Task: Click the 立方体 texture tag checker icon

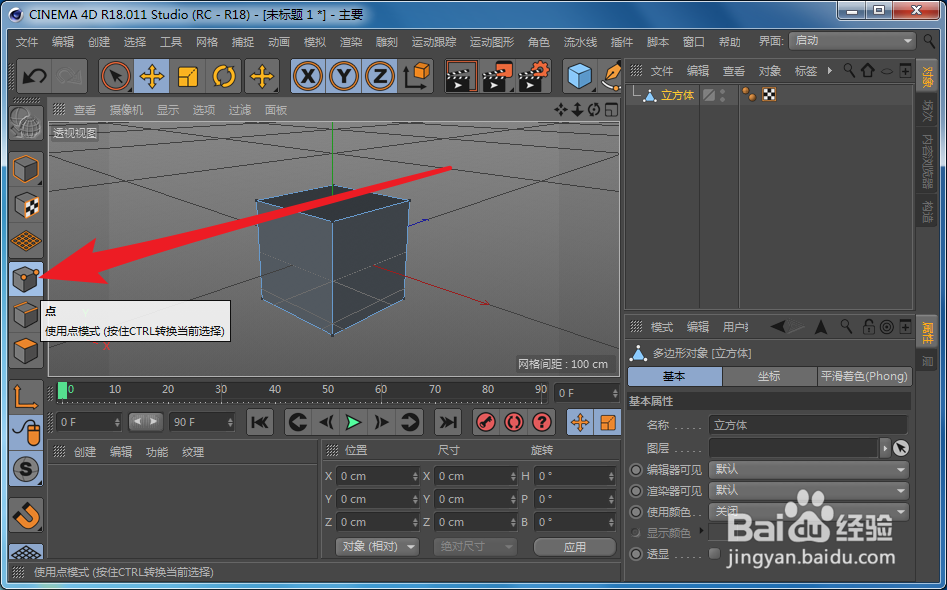Action: [769, 94]
